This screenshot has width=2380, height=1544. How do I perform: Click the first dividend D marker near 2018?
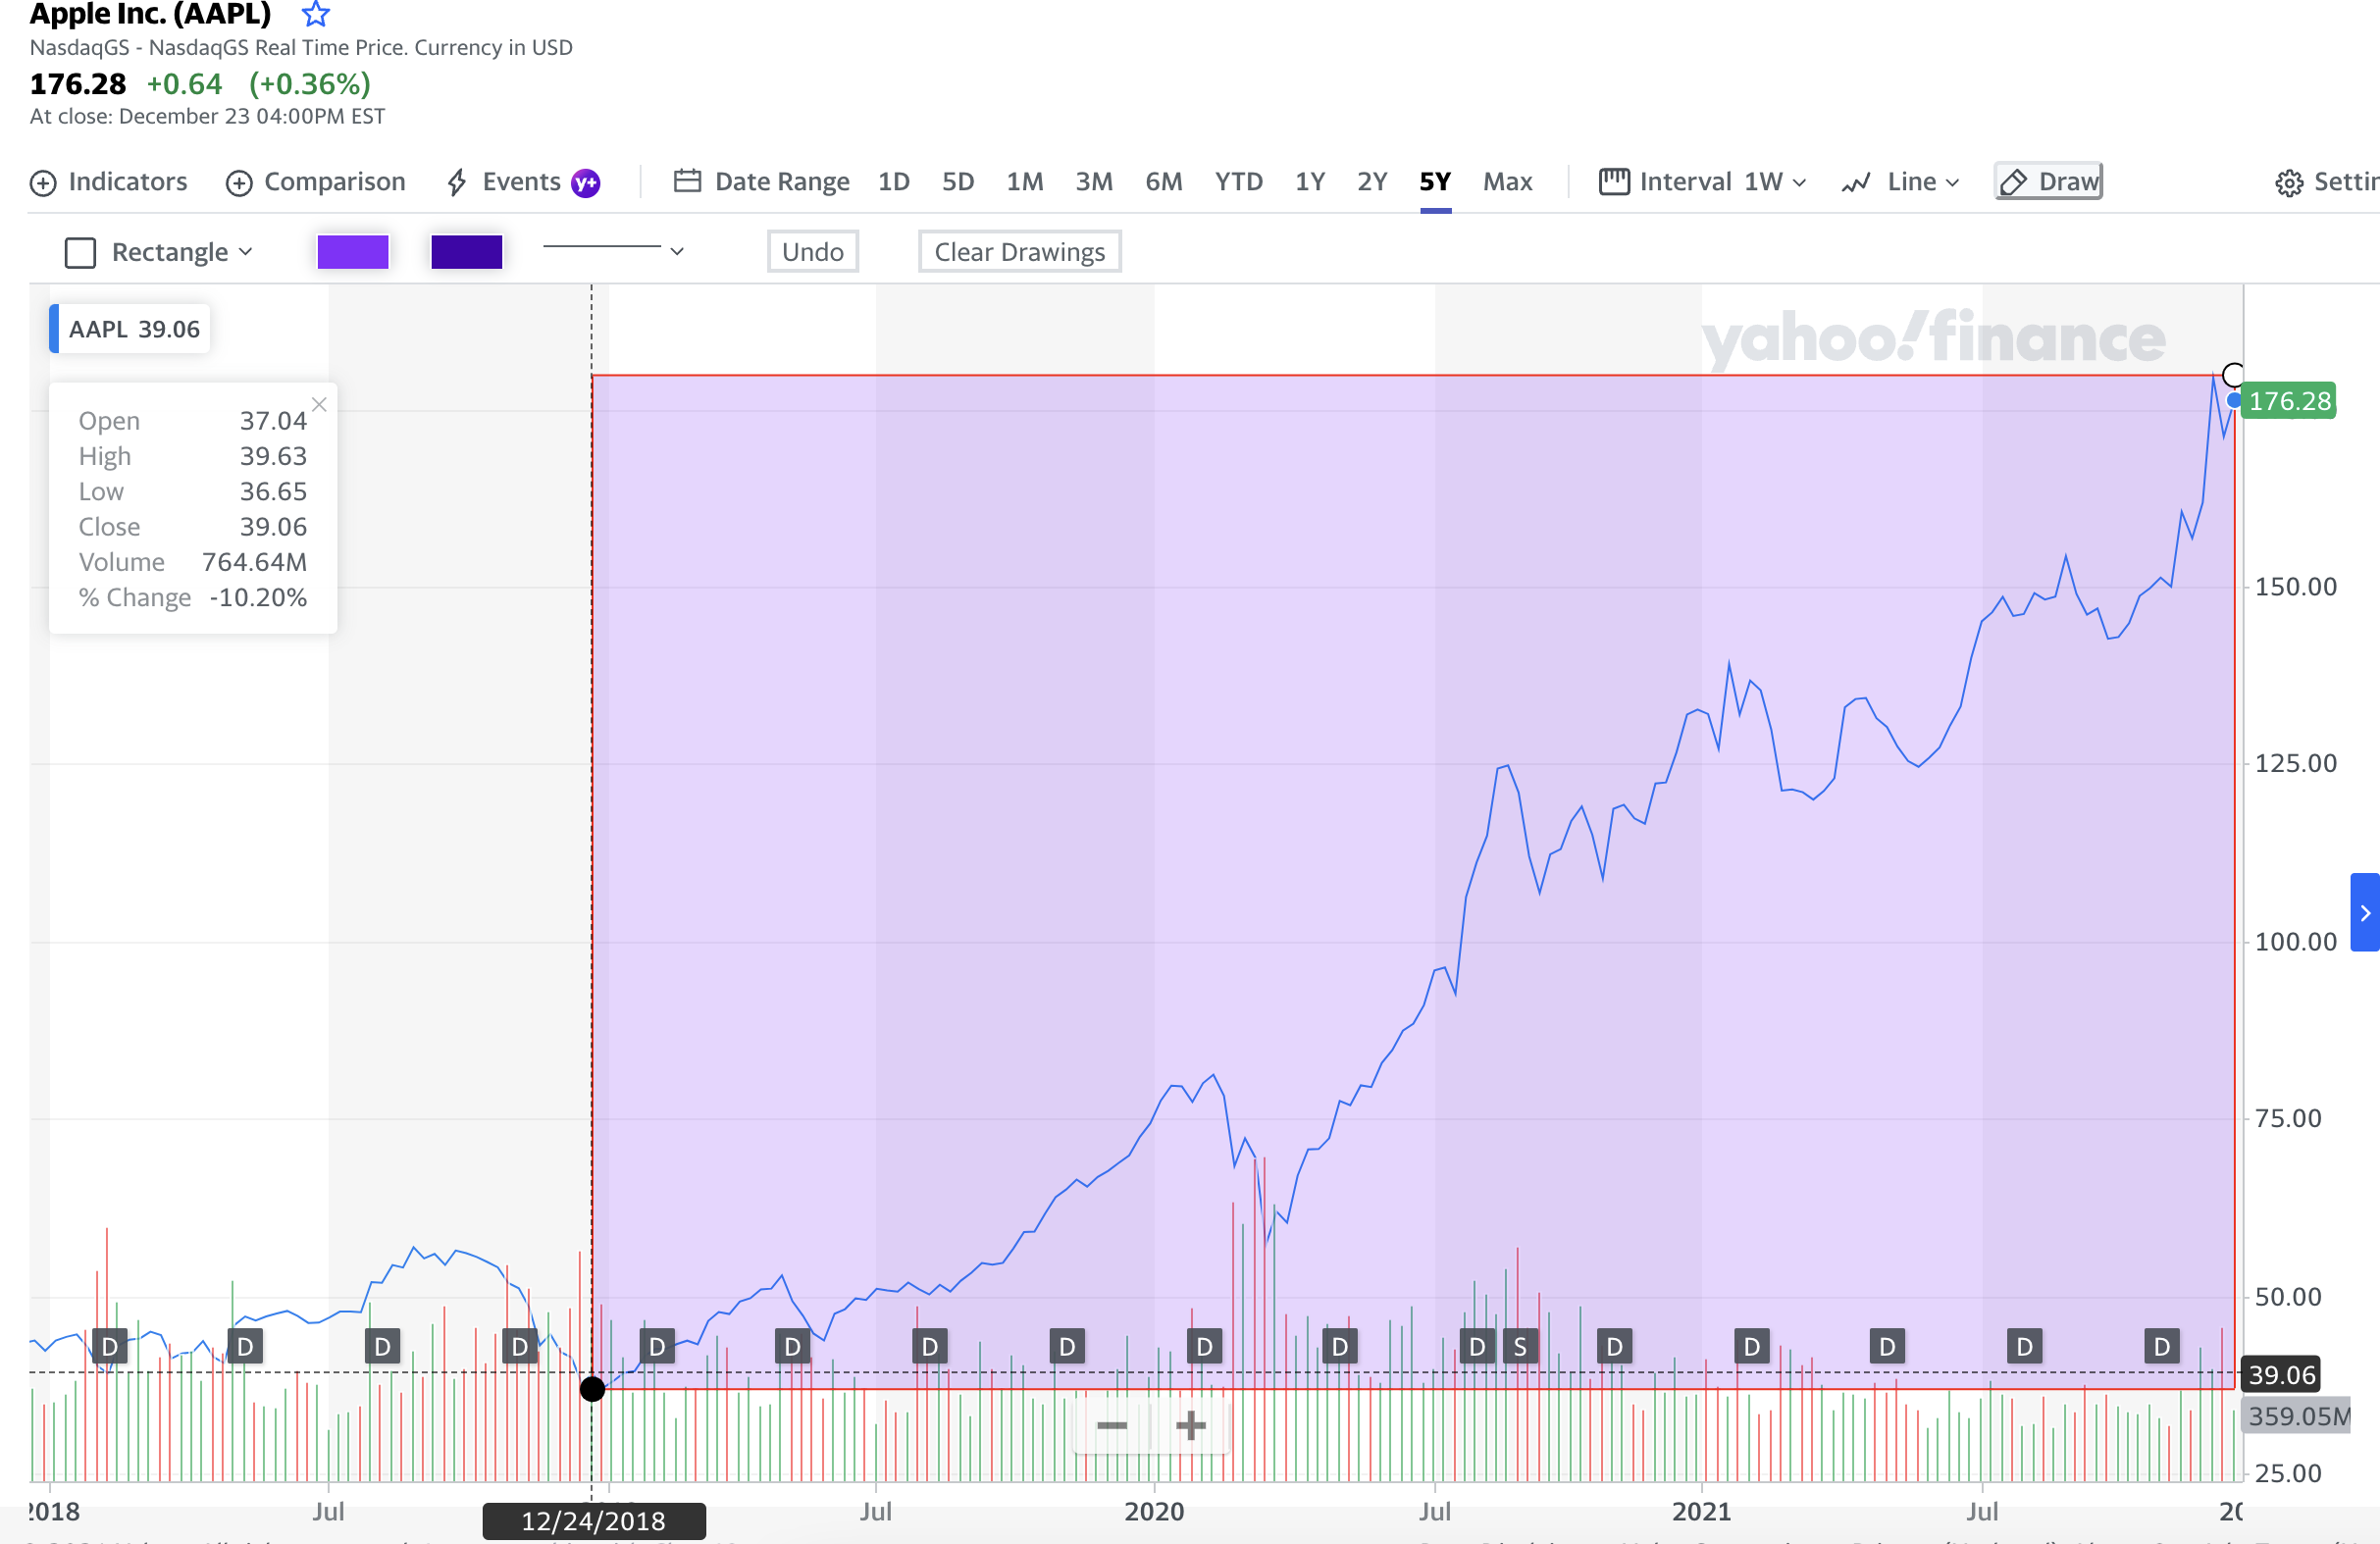(109, 1347)
